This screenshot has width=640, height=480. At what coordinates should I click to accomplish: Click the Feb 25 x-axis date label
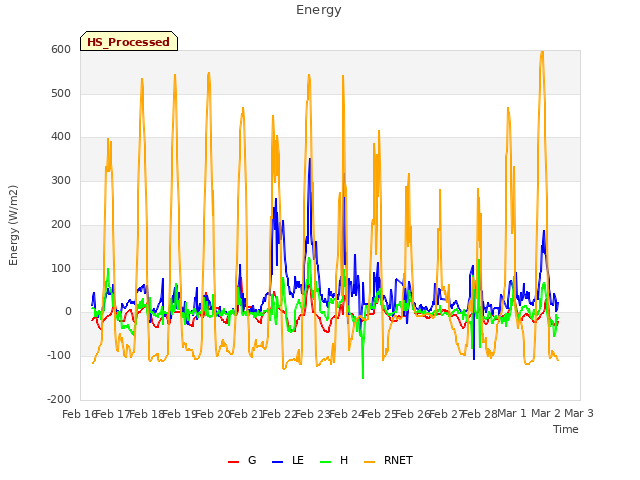pyautogui.click(x=379, y=414)
